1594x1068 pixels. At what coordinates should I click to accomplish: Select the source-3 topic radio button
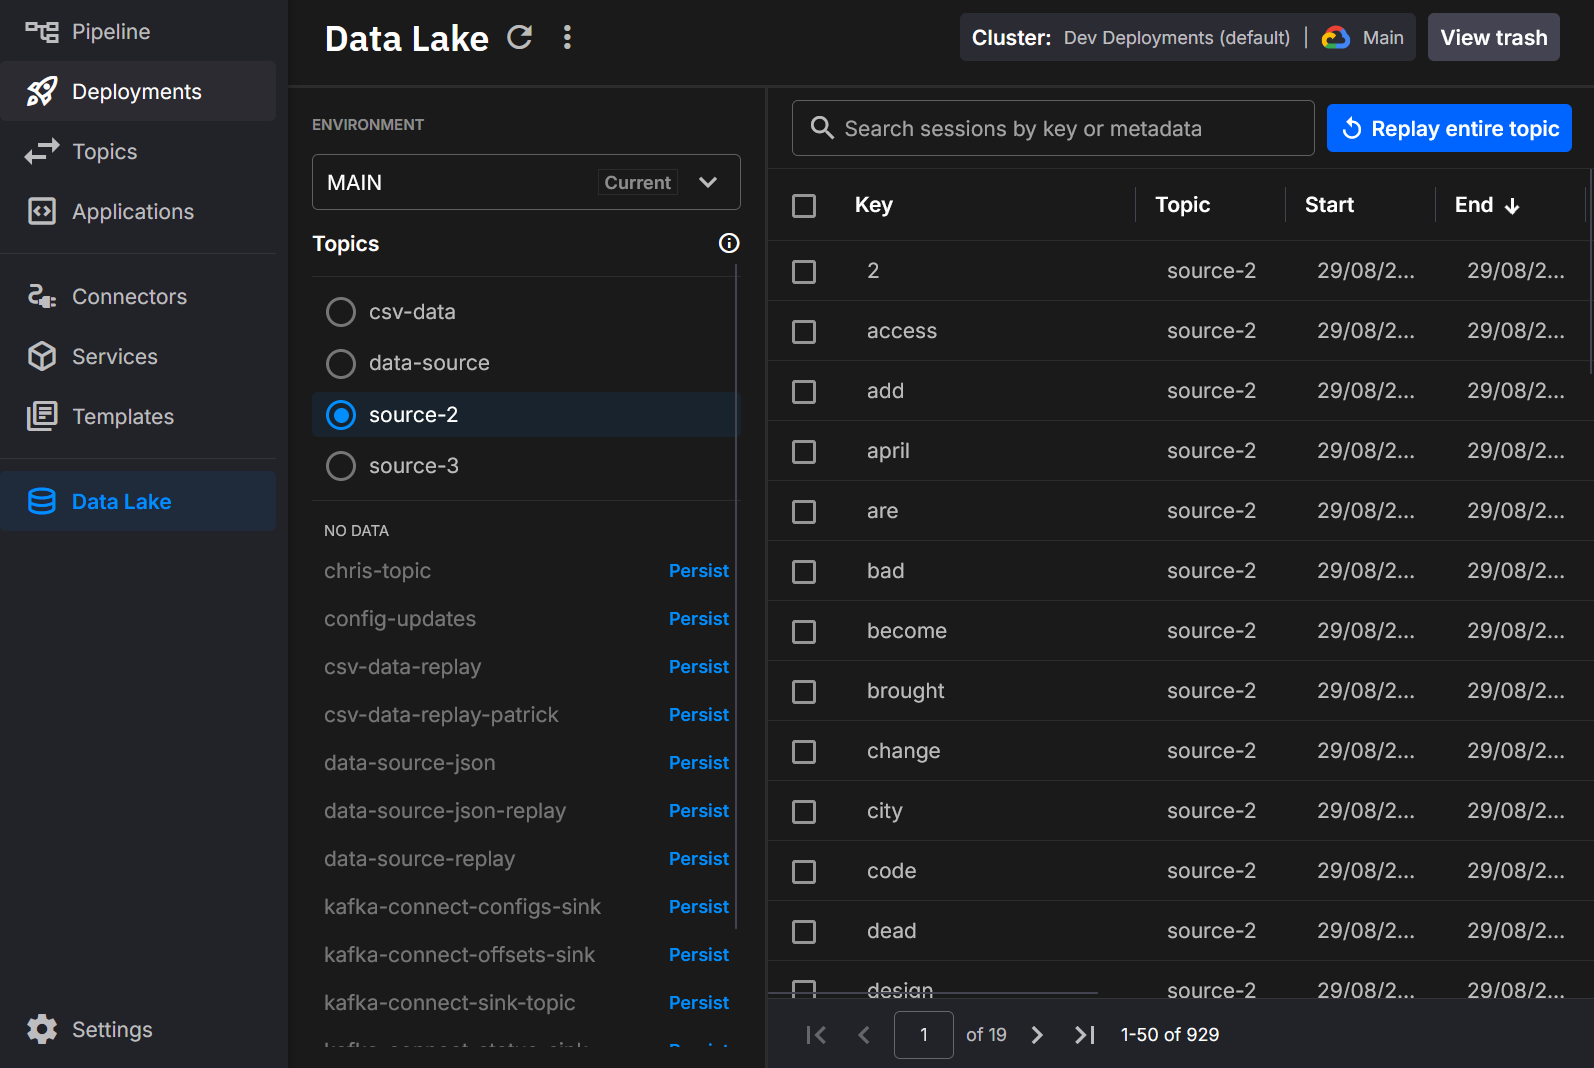tap(341, 466)
